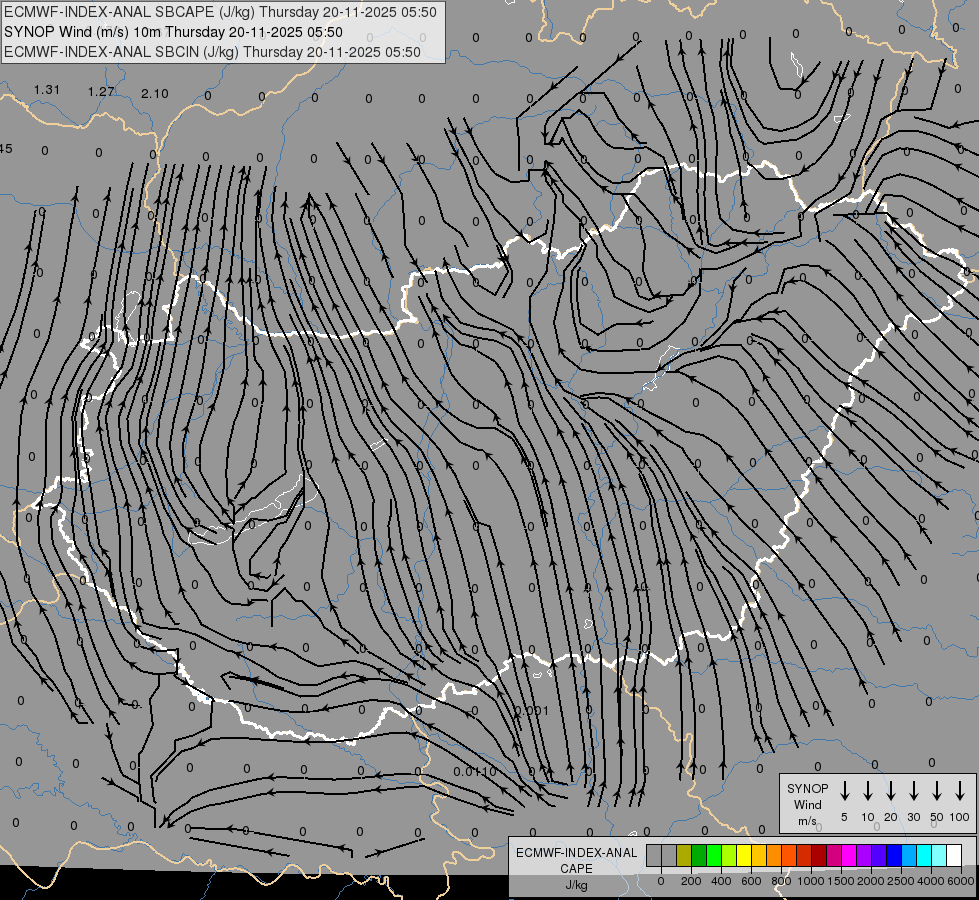The height and width of the screenshot is (900, 979).
Task: Click the orange swatch starting at 800
Action: tap(789, 855)
